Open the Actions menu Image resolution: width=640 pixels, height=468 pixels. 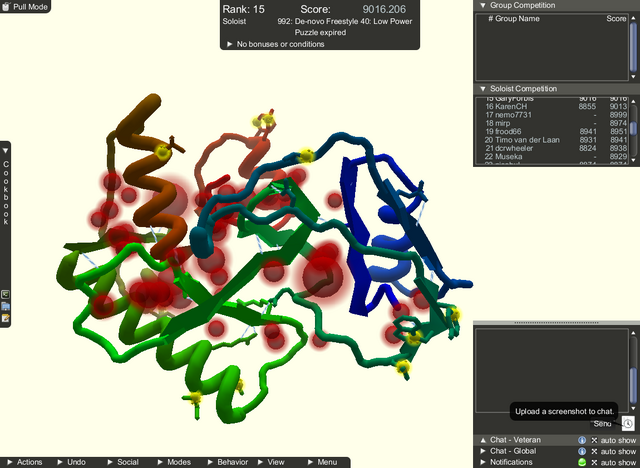tap(24, 462)
